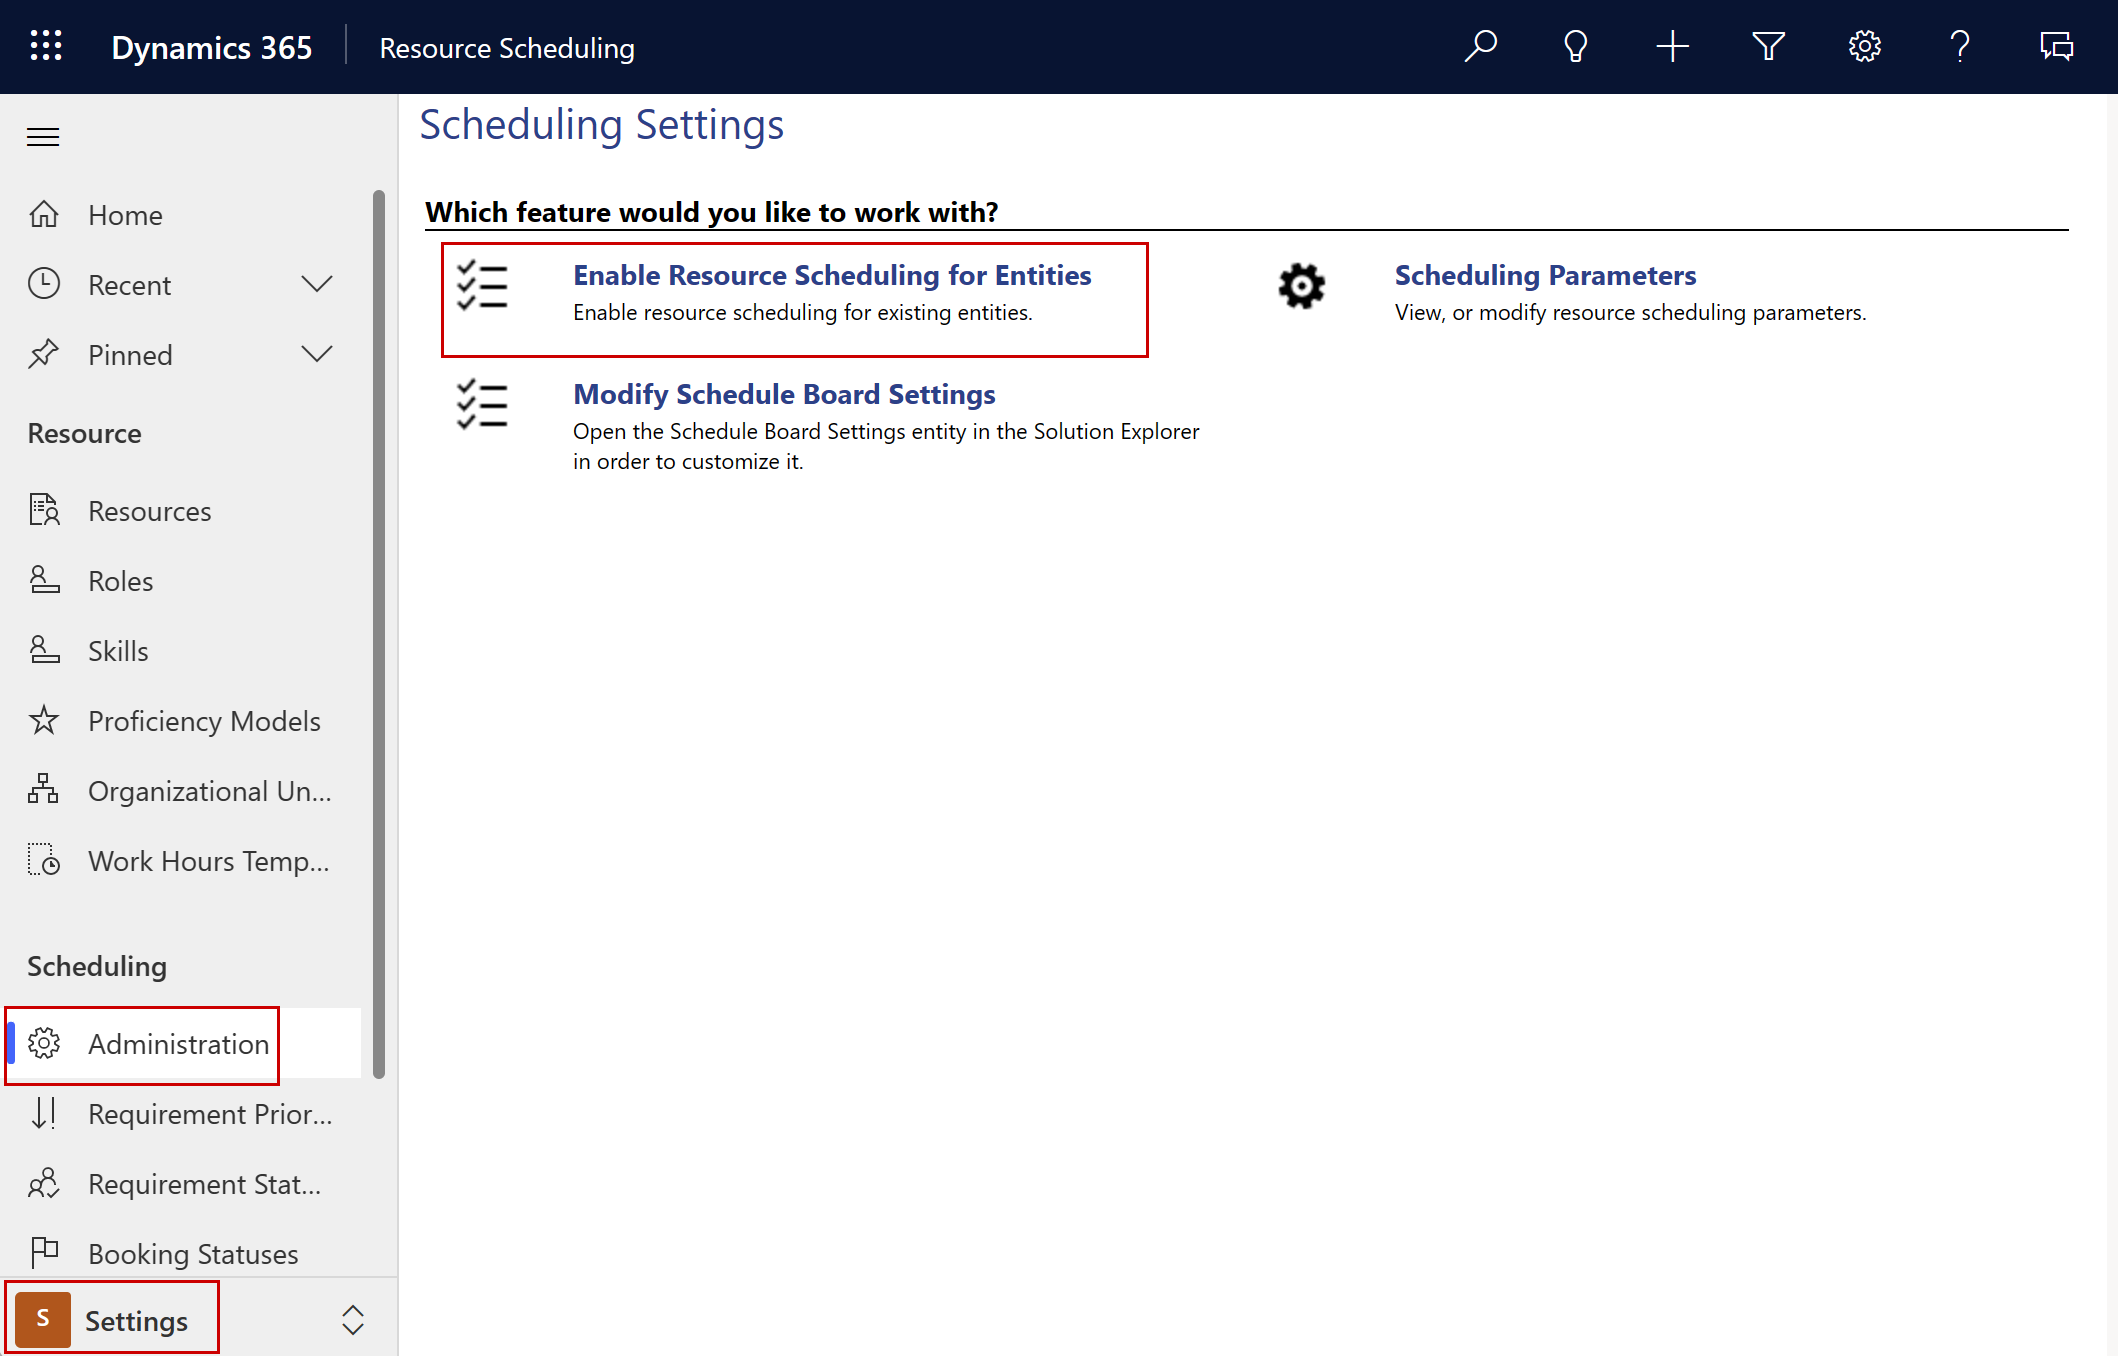Click the Roles sidebar icon
Image resolution: width=2118 pixels, height=1356 pixels.
point(43,578)
